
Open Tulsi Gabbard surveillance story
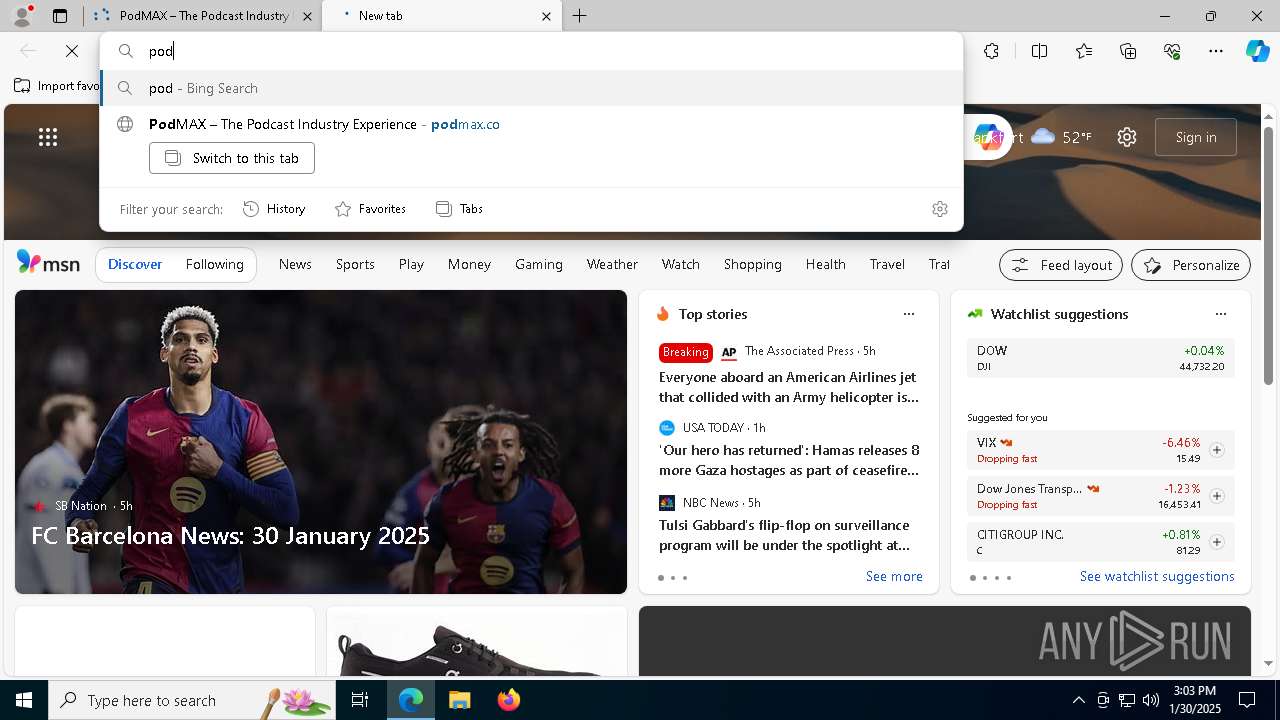pyautogui.click(x=784, y=535)
